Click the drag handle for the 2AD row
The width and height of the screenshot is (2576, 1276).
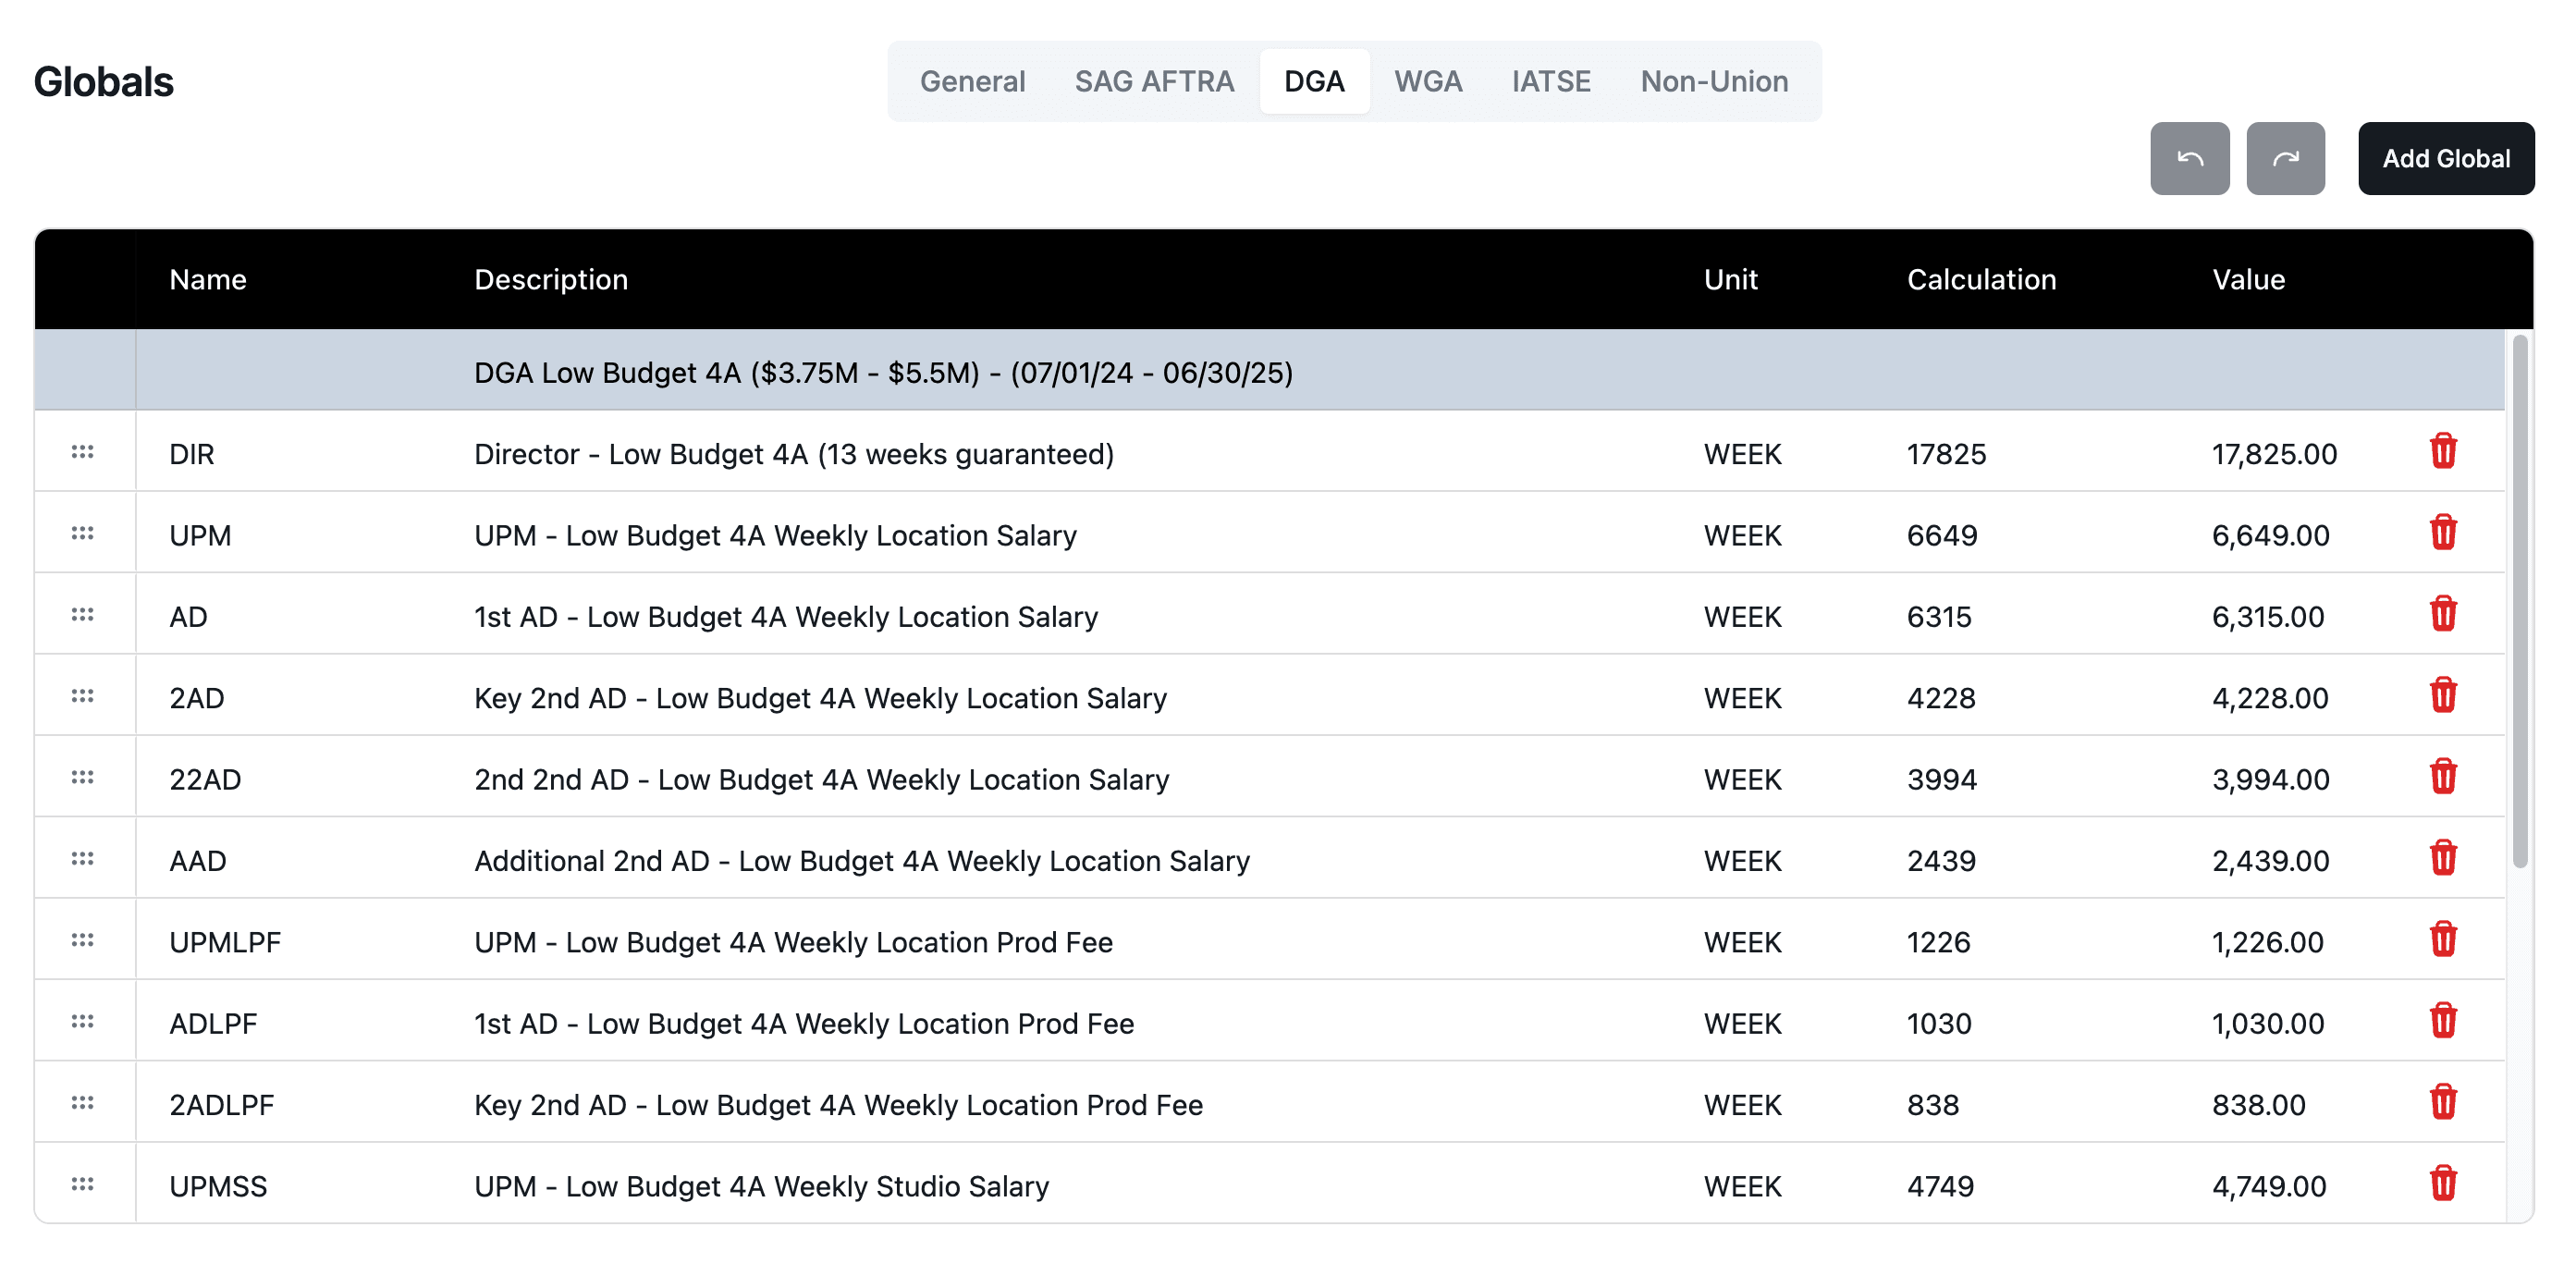pos(83,697)
